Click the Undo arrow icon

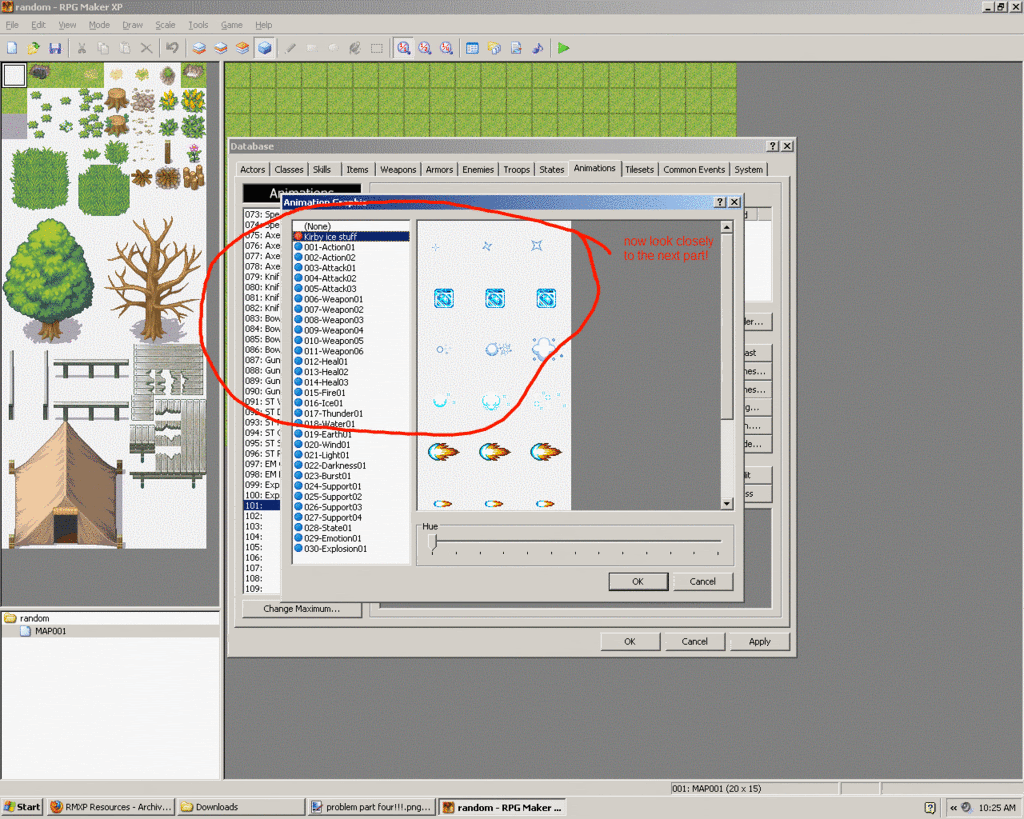pos(172,48)
